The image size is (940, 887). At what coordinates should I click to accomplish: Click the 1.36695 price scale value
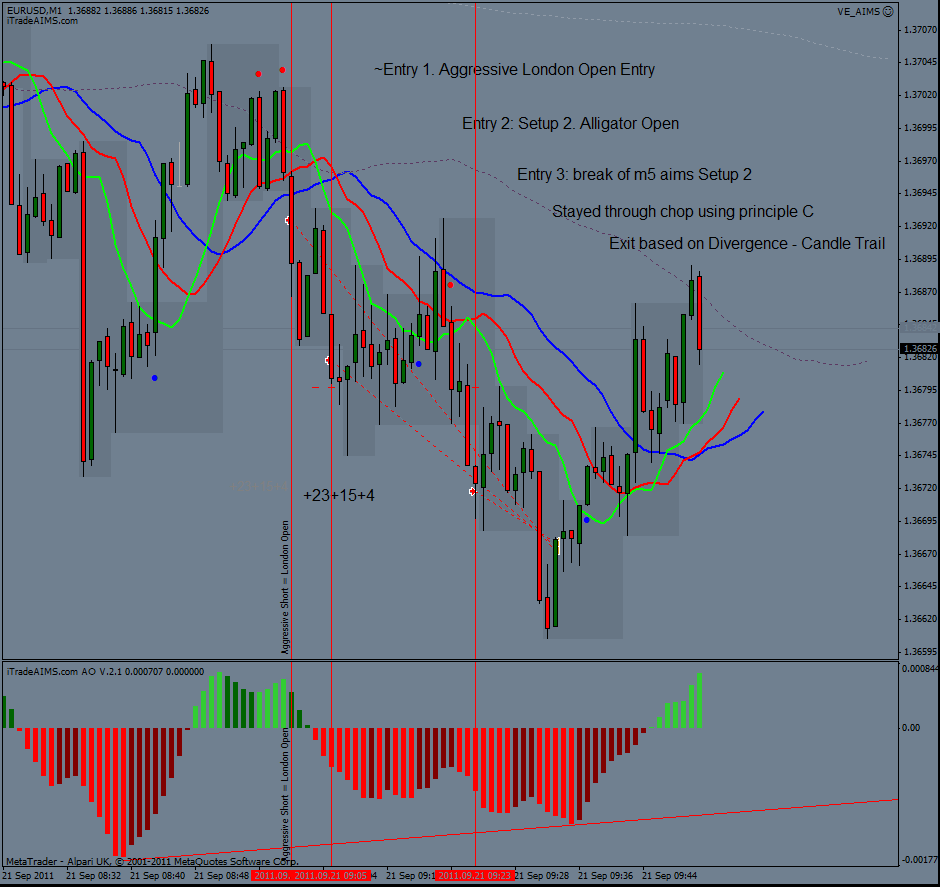(x=920, y=521)
